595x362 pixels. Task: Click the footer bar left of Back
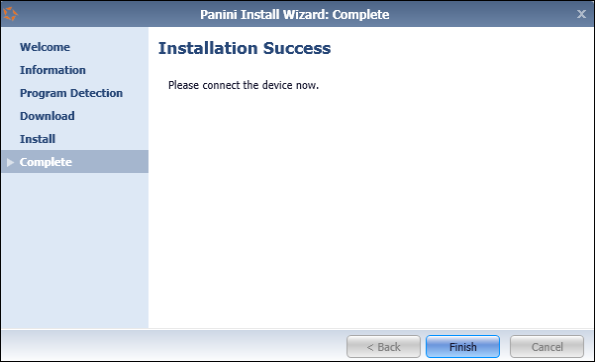(x=174, y=345)
